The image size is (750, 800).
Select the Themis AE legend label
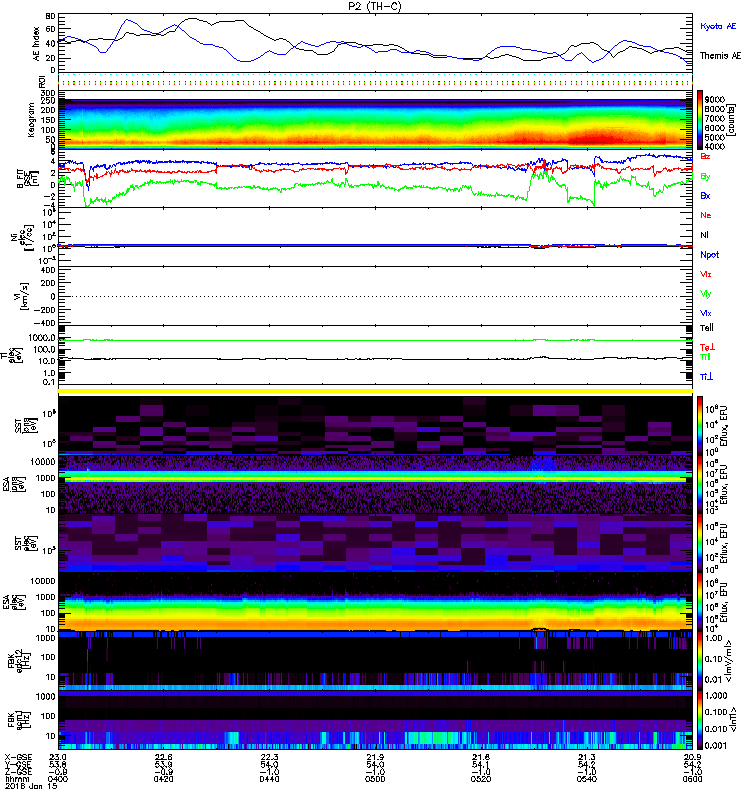click(720, 56)
